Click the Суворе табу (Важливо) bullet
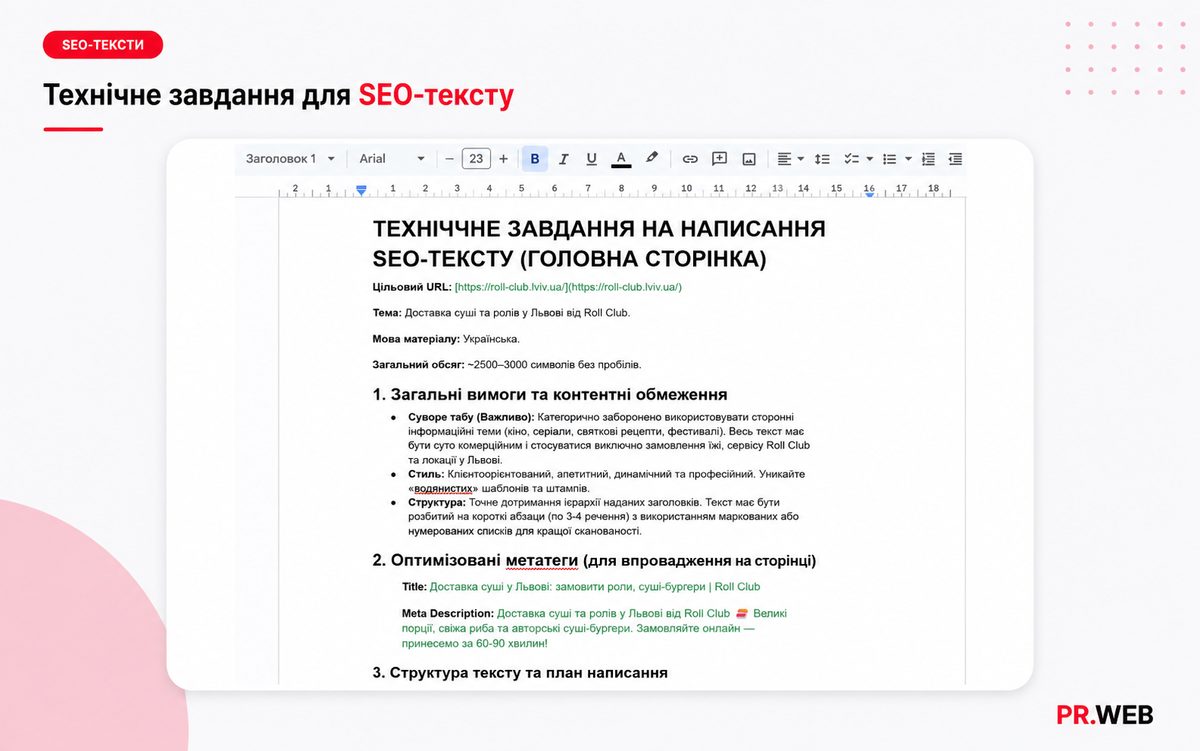This screenshot has width=1200, height=751. (x=609, y=438)
